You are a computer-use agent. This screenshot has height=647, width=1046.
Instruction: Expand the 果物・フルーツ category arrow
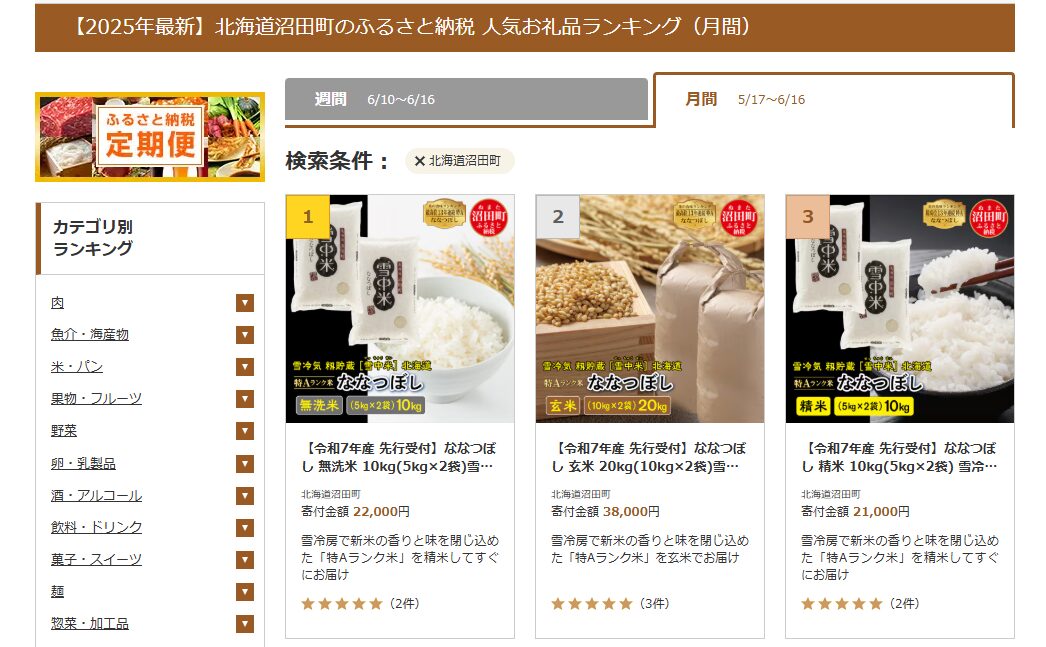click(x=245, y=399)
